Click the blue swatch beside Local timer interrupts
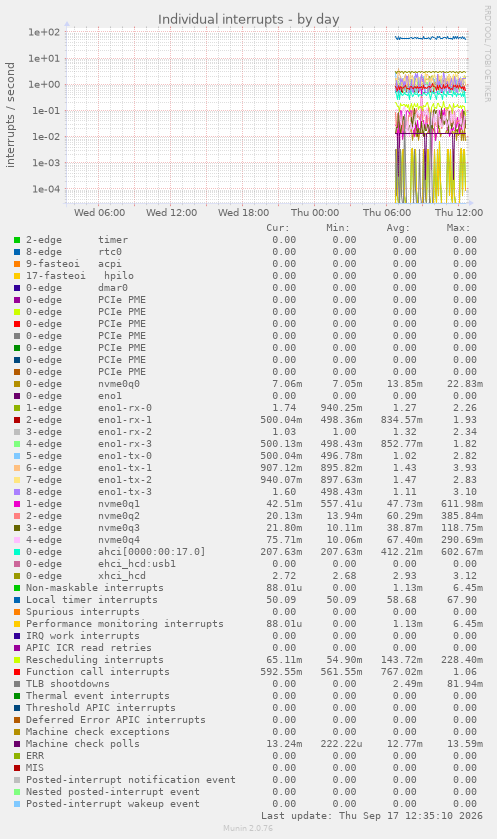The height and width of the screenshot is (839, 497). point(17,600)
